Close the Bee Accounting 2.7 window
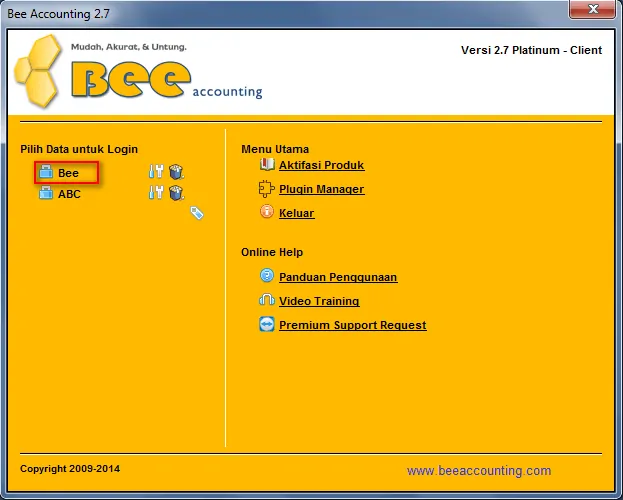 592,9
